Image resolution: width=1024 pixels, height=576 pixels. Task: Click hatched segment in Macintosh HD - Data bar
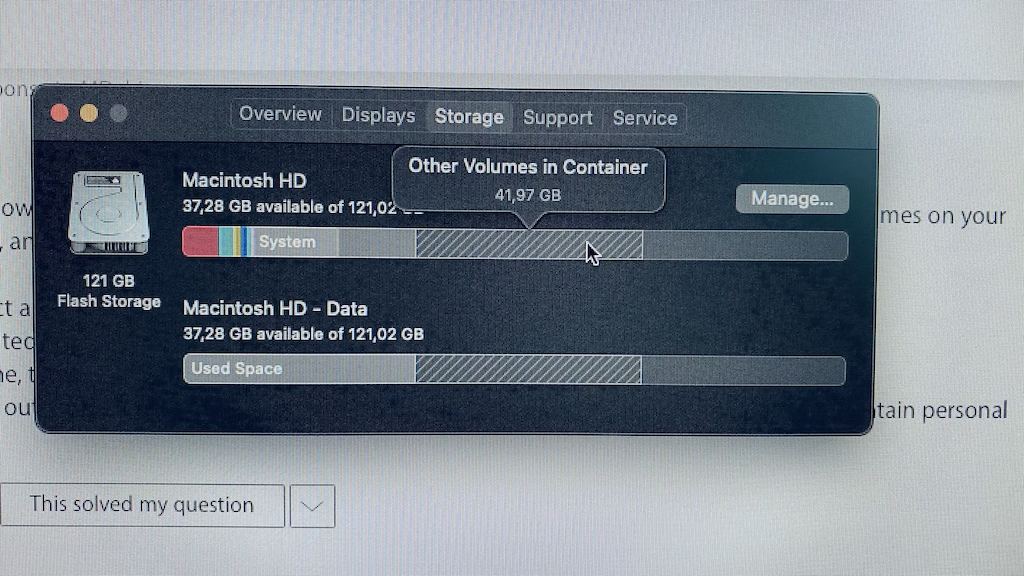[x=528, y=370]
